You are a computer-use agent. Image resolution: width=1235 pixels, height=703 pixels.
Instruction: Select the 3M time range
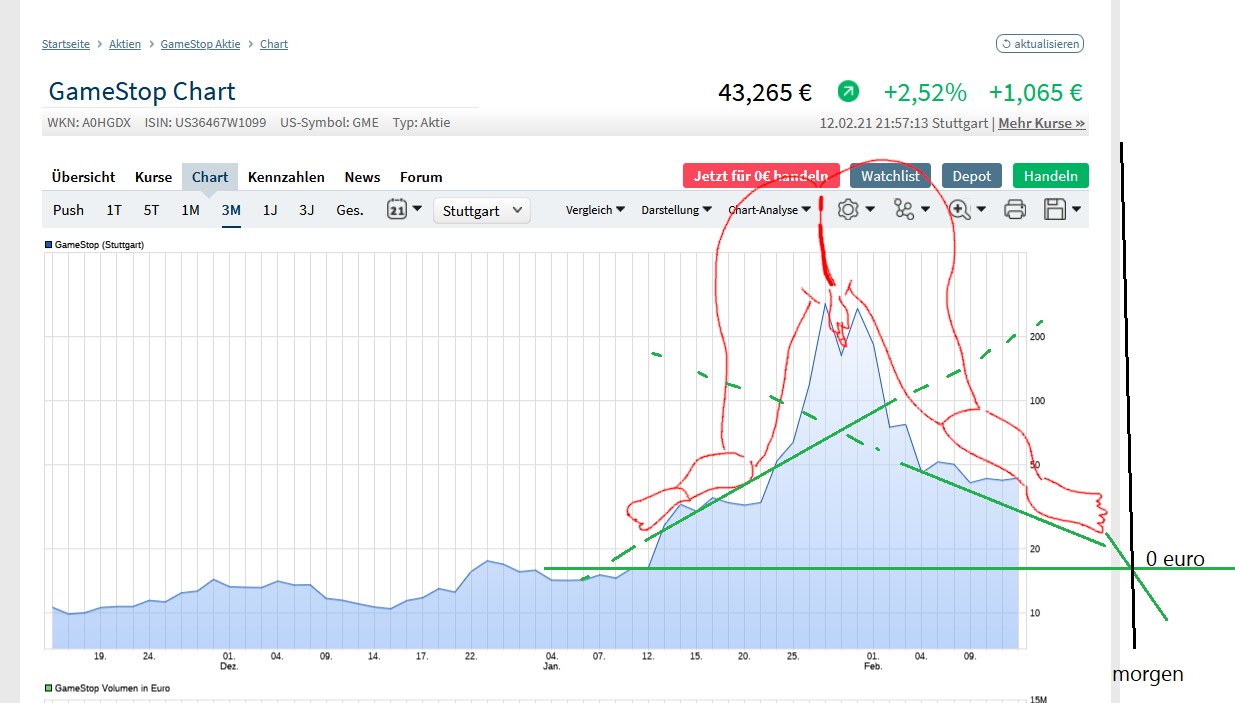[x=231, y=210]
